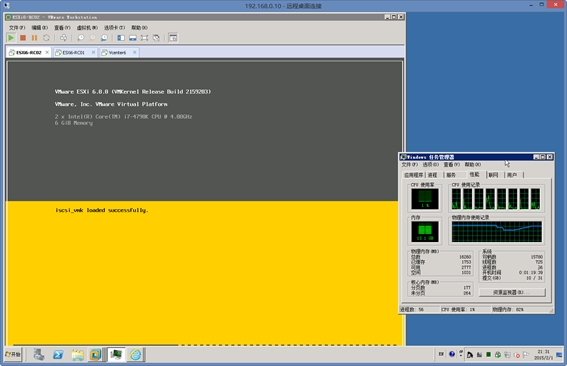
Task: Open Server Manager from the taskbar
Action: [39, 354]
